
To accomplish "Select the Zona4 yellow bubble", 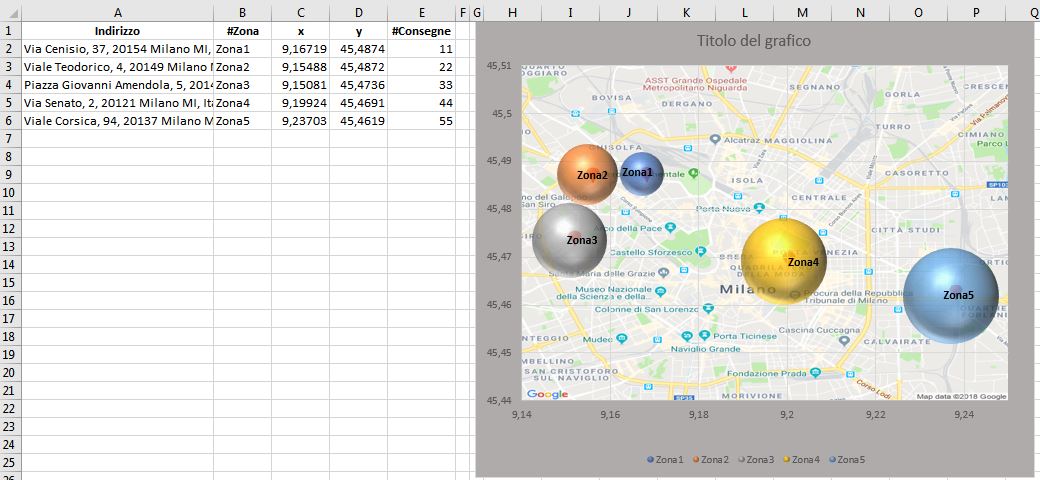I will pos(784,261).
